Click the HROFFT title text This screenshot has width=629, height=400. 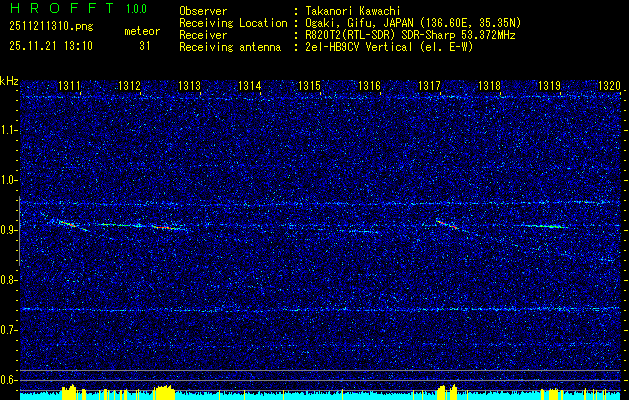[62, 8]
